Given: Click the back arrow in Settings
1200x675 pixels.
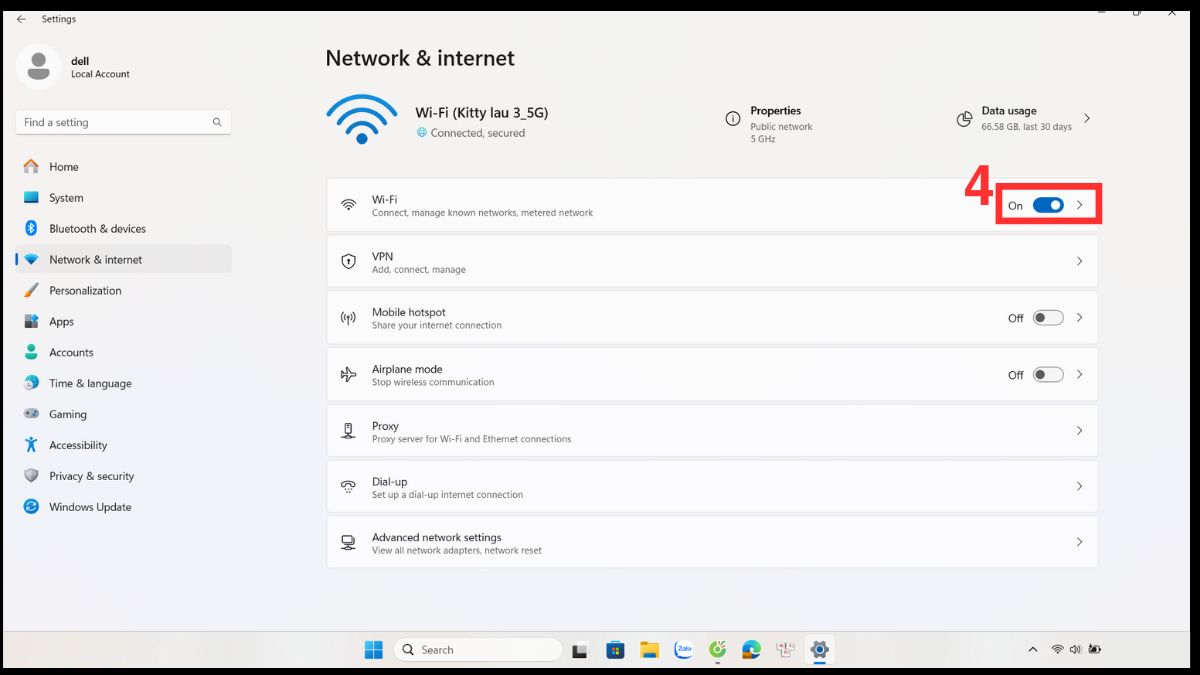Looking at the screenshot, I should 22,18.
